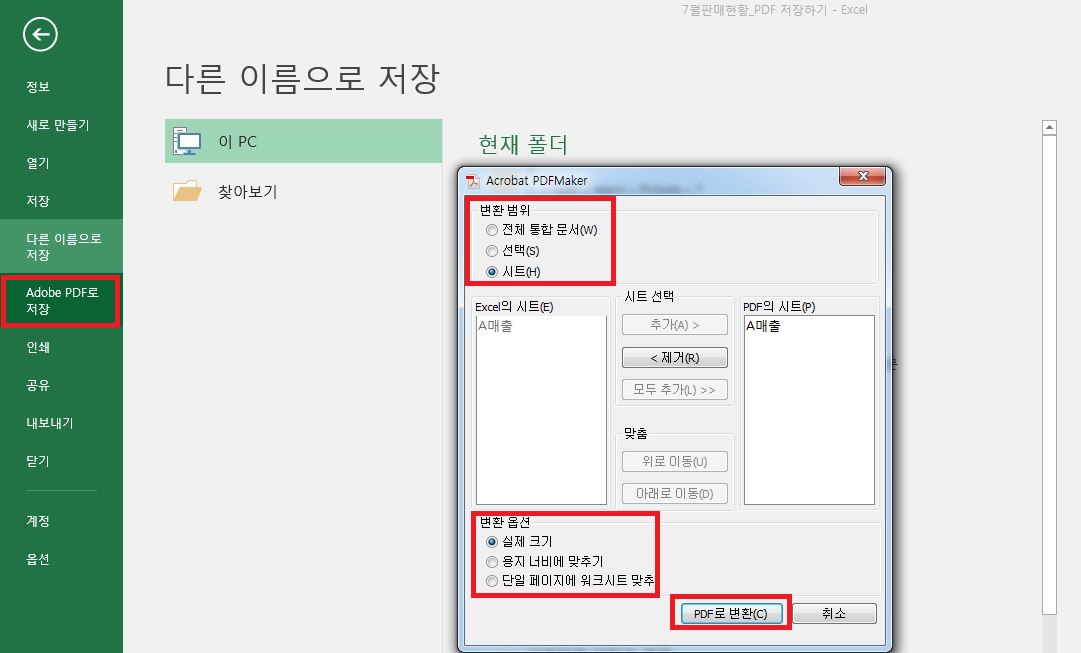Screen dimensions: 1081x653
Task: Select 시트(H) radio button
Action: (x=492, y=272)
